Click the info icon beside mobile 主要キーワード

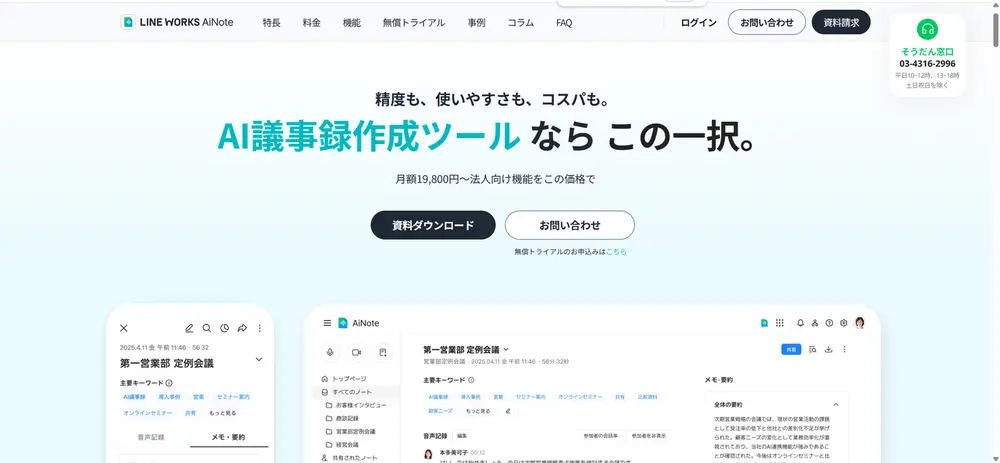pos(169,383)
